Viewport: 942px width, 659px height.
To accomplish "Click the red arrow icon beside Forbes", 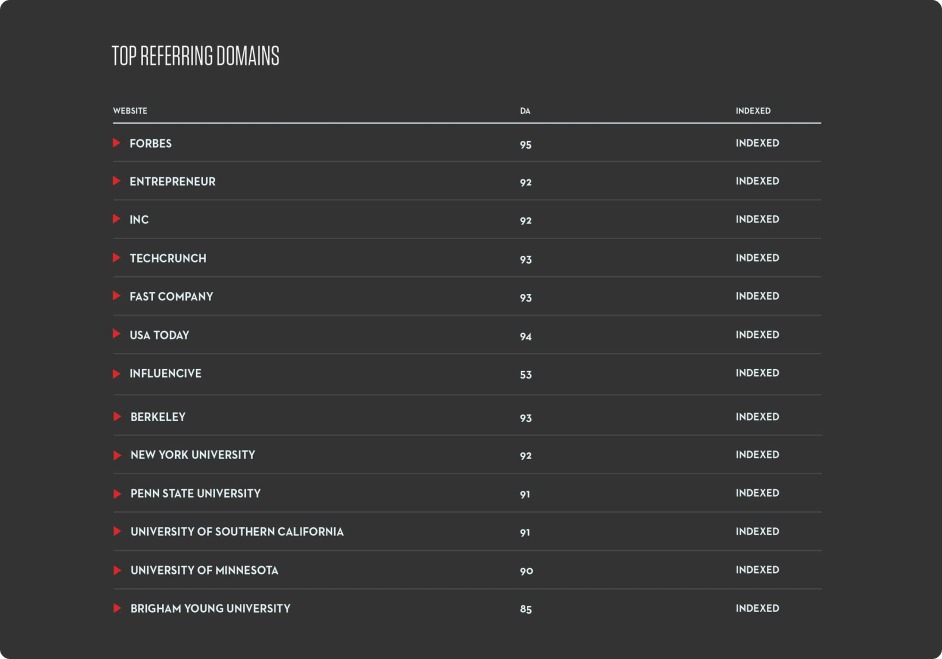I will point(117,143).
